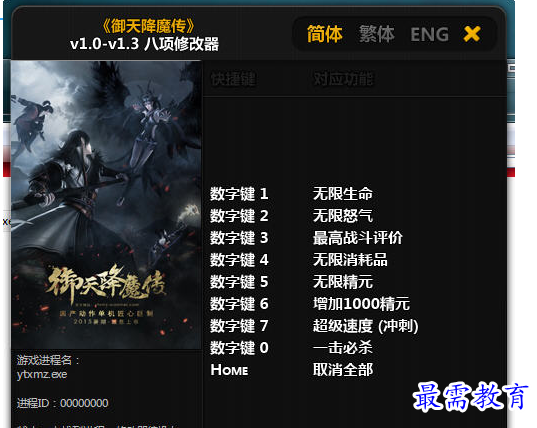Image resolution: width=537 pixels, height=428 pixels.
Task: Click the 数字键 0 hotkey label
Action: (x=239, y=348)
